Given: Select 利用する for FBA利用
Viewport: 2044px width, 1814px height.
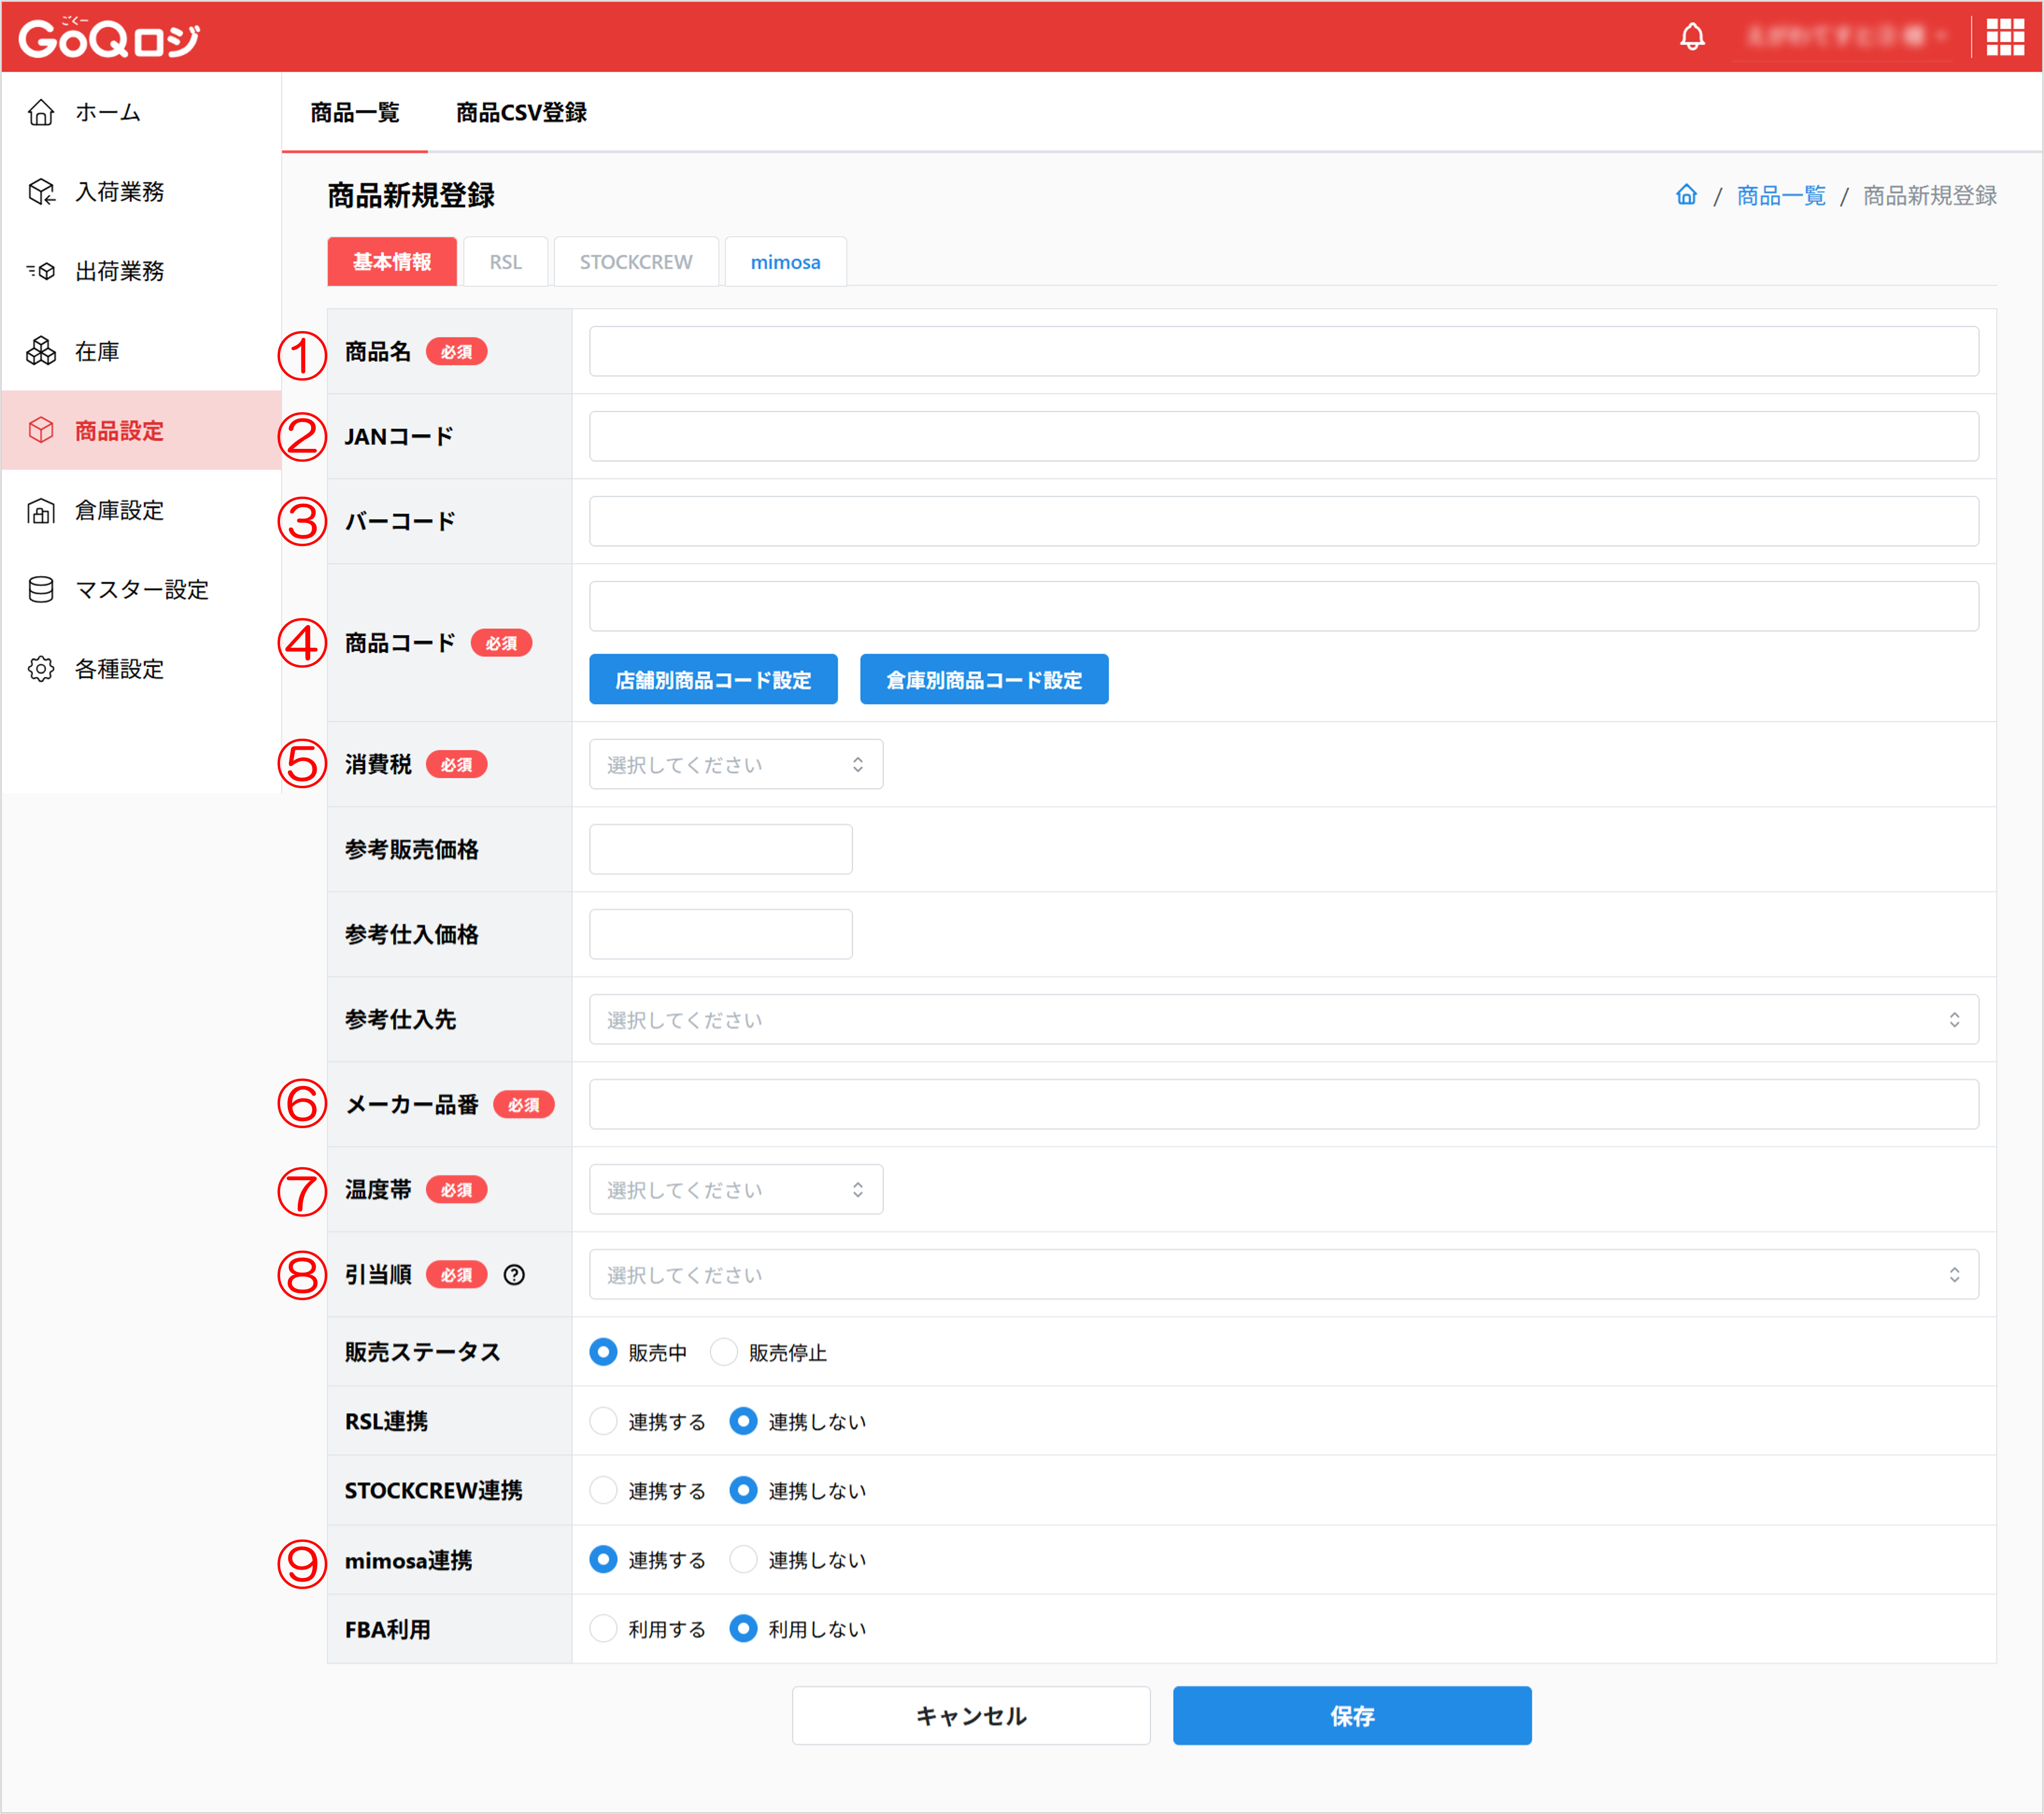Looking at the screenshot, I should point(603,1628).
